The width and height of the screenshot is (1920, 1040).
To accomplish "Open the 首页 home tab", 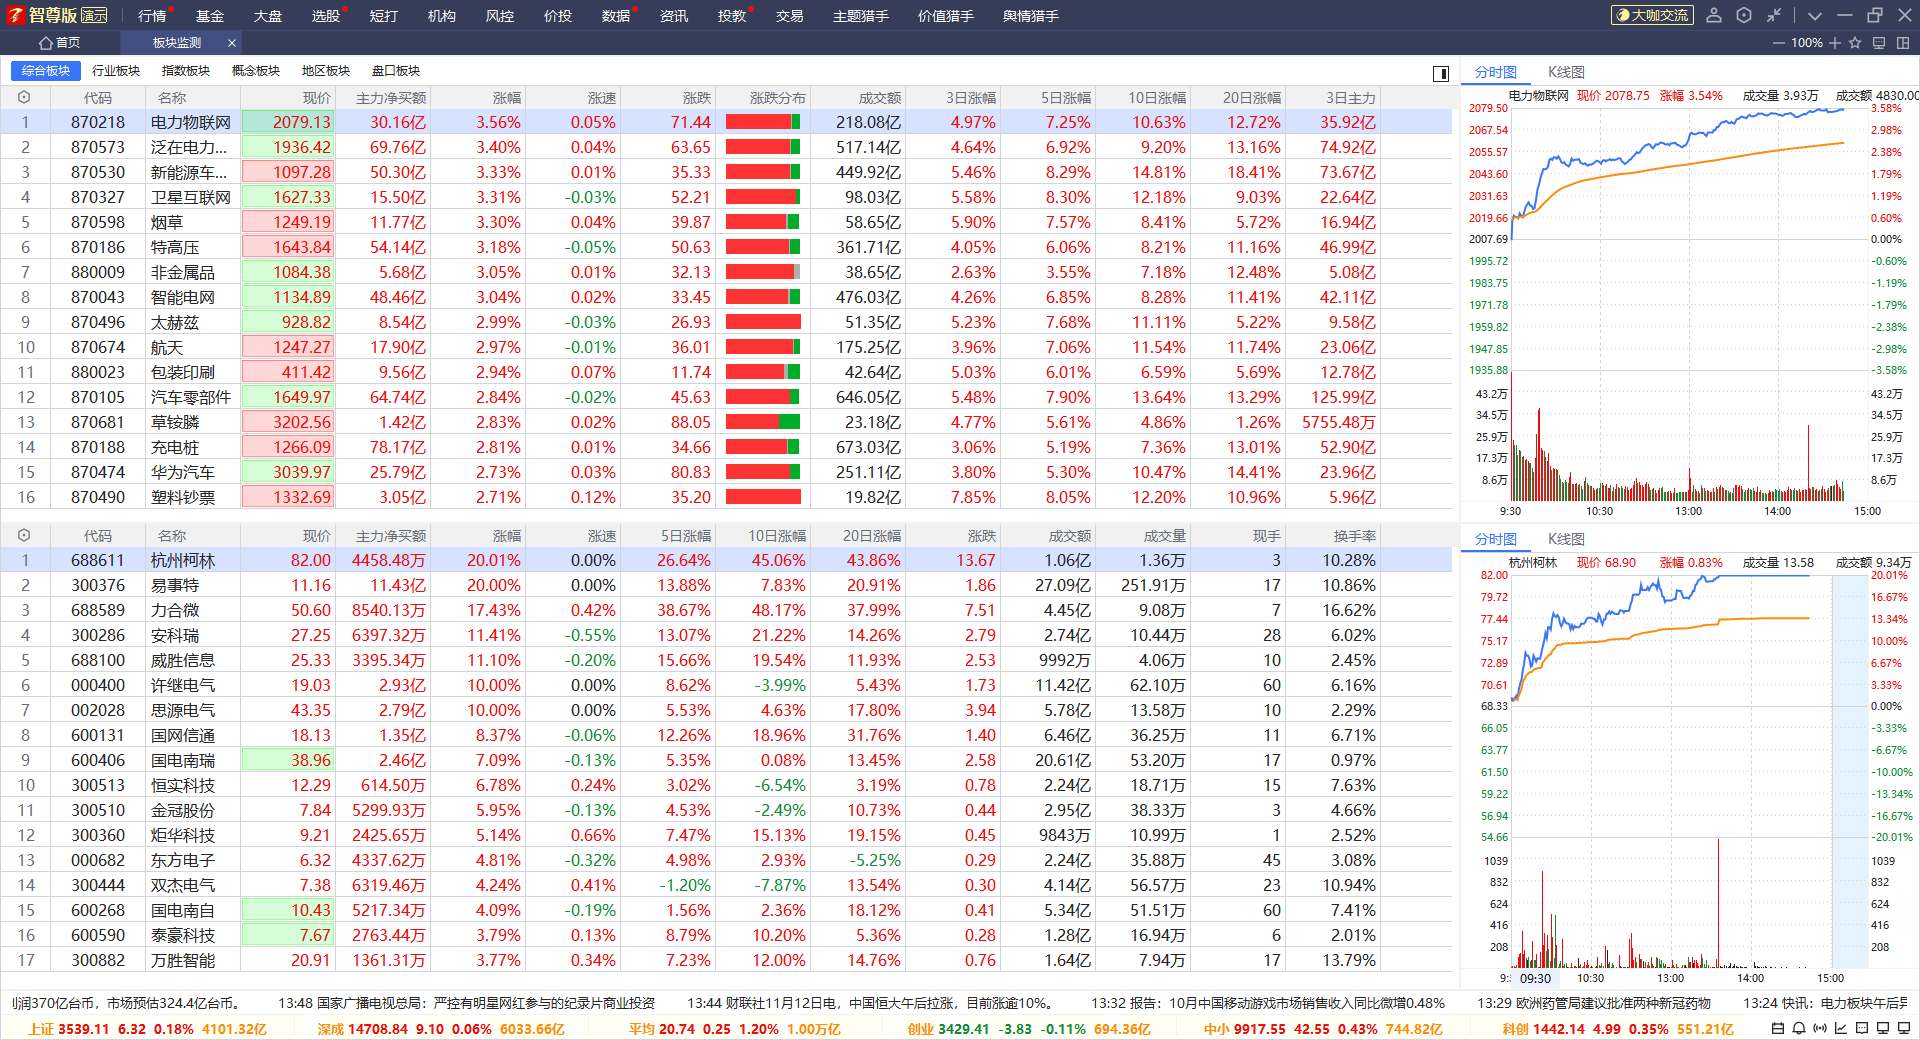I will click(x=60, y=43).
